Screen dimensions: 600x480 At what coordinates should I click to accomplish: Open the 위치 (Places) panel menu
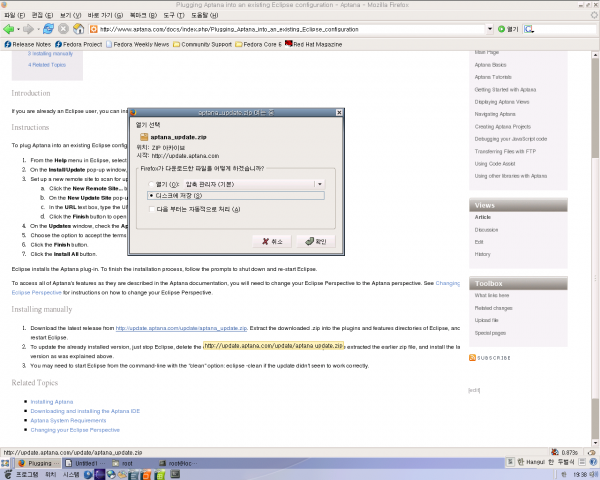click(51, 475)
